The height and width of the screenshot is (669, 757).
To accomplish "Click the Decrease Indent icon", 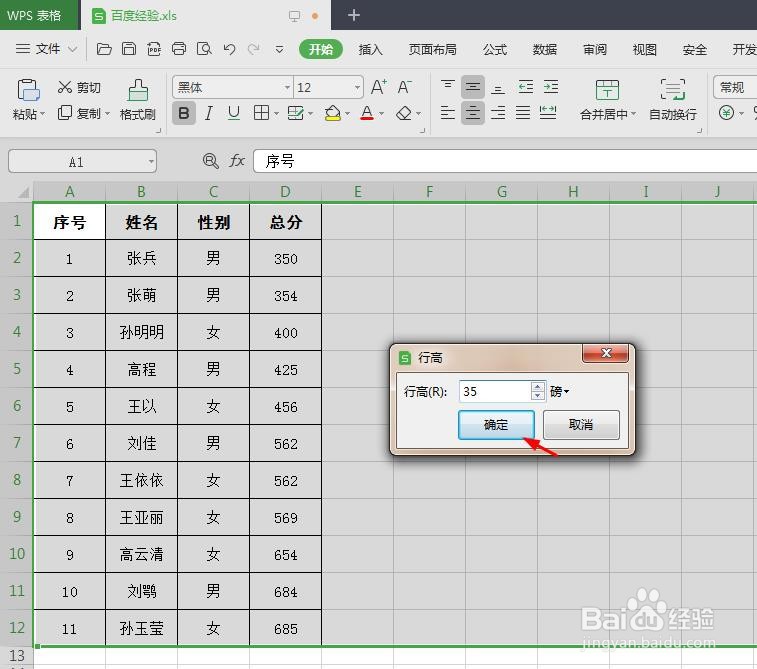I will click(525, 87).
